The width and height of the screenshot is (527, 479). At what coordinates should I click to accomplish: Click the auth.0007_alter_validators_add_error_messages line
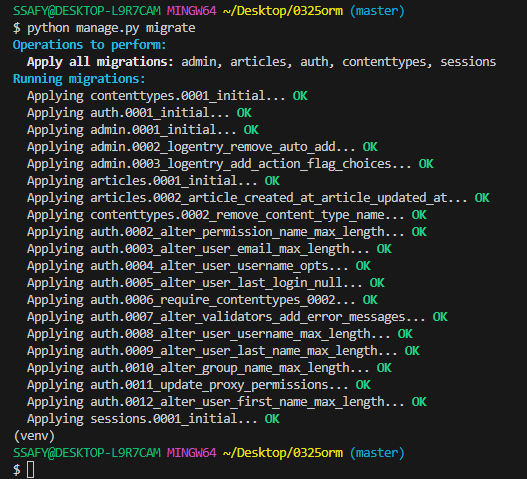237,317
